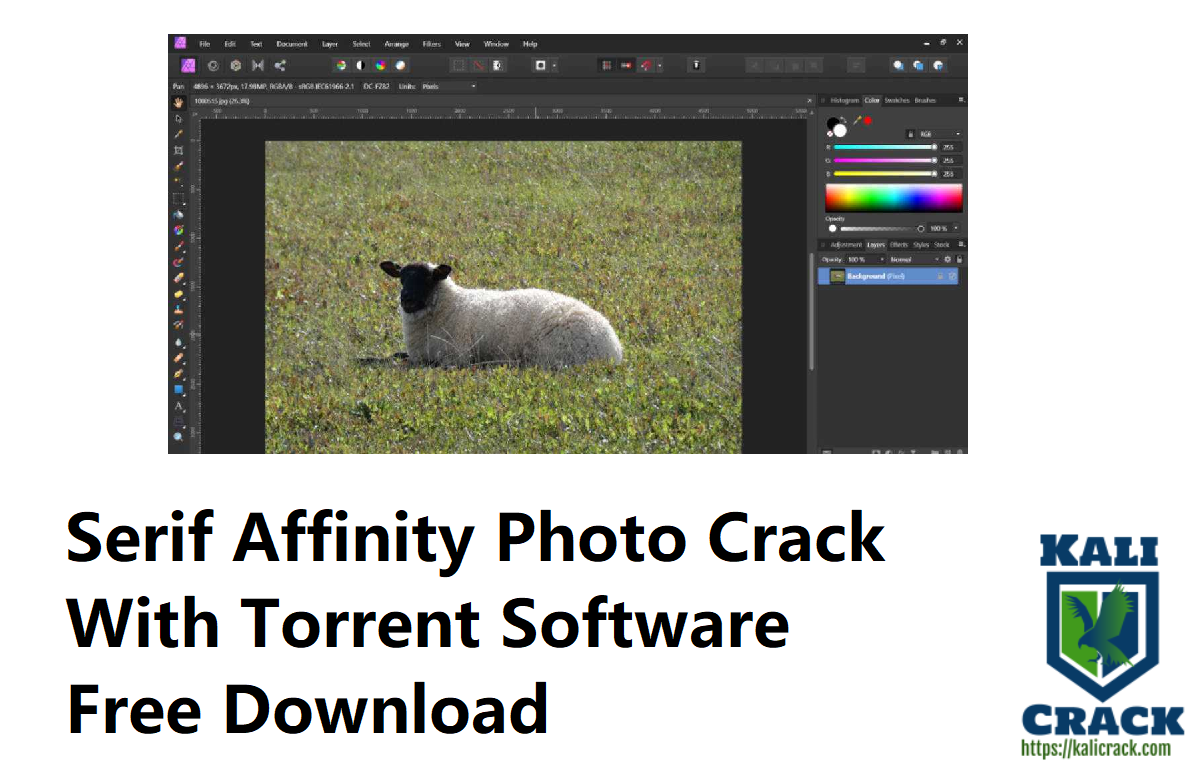Toggle the Quick Mask button
The image size is (1200, 765).
540,66
